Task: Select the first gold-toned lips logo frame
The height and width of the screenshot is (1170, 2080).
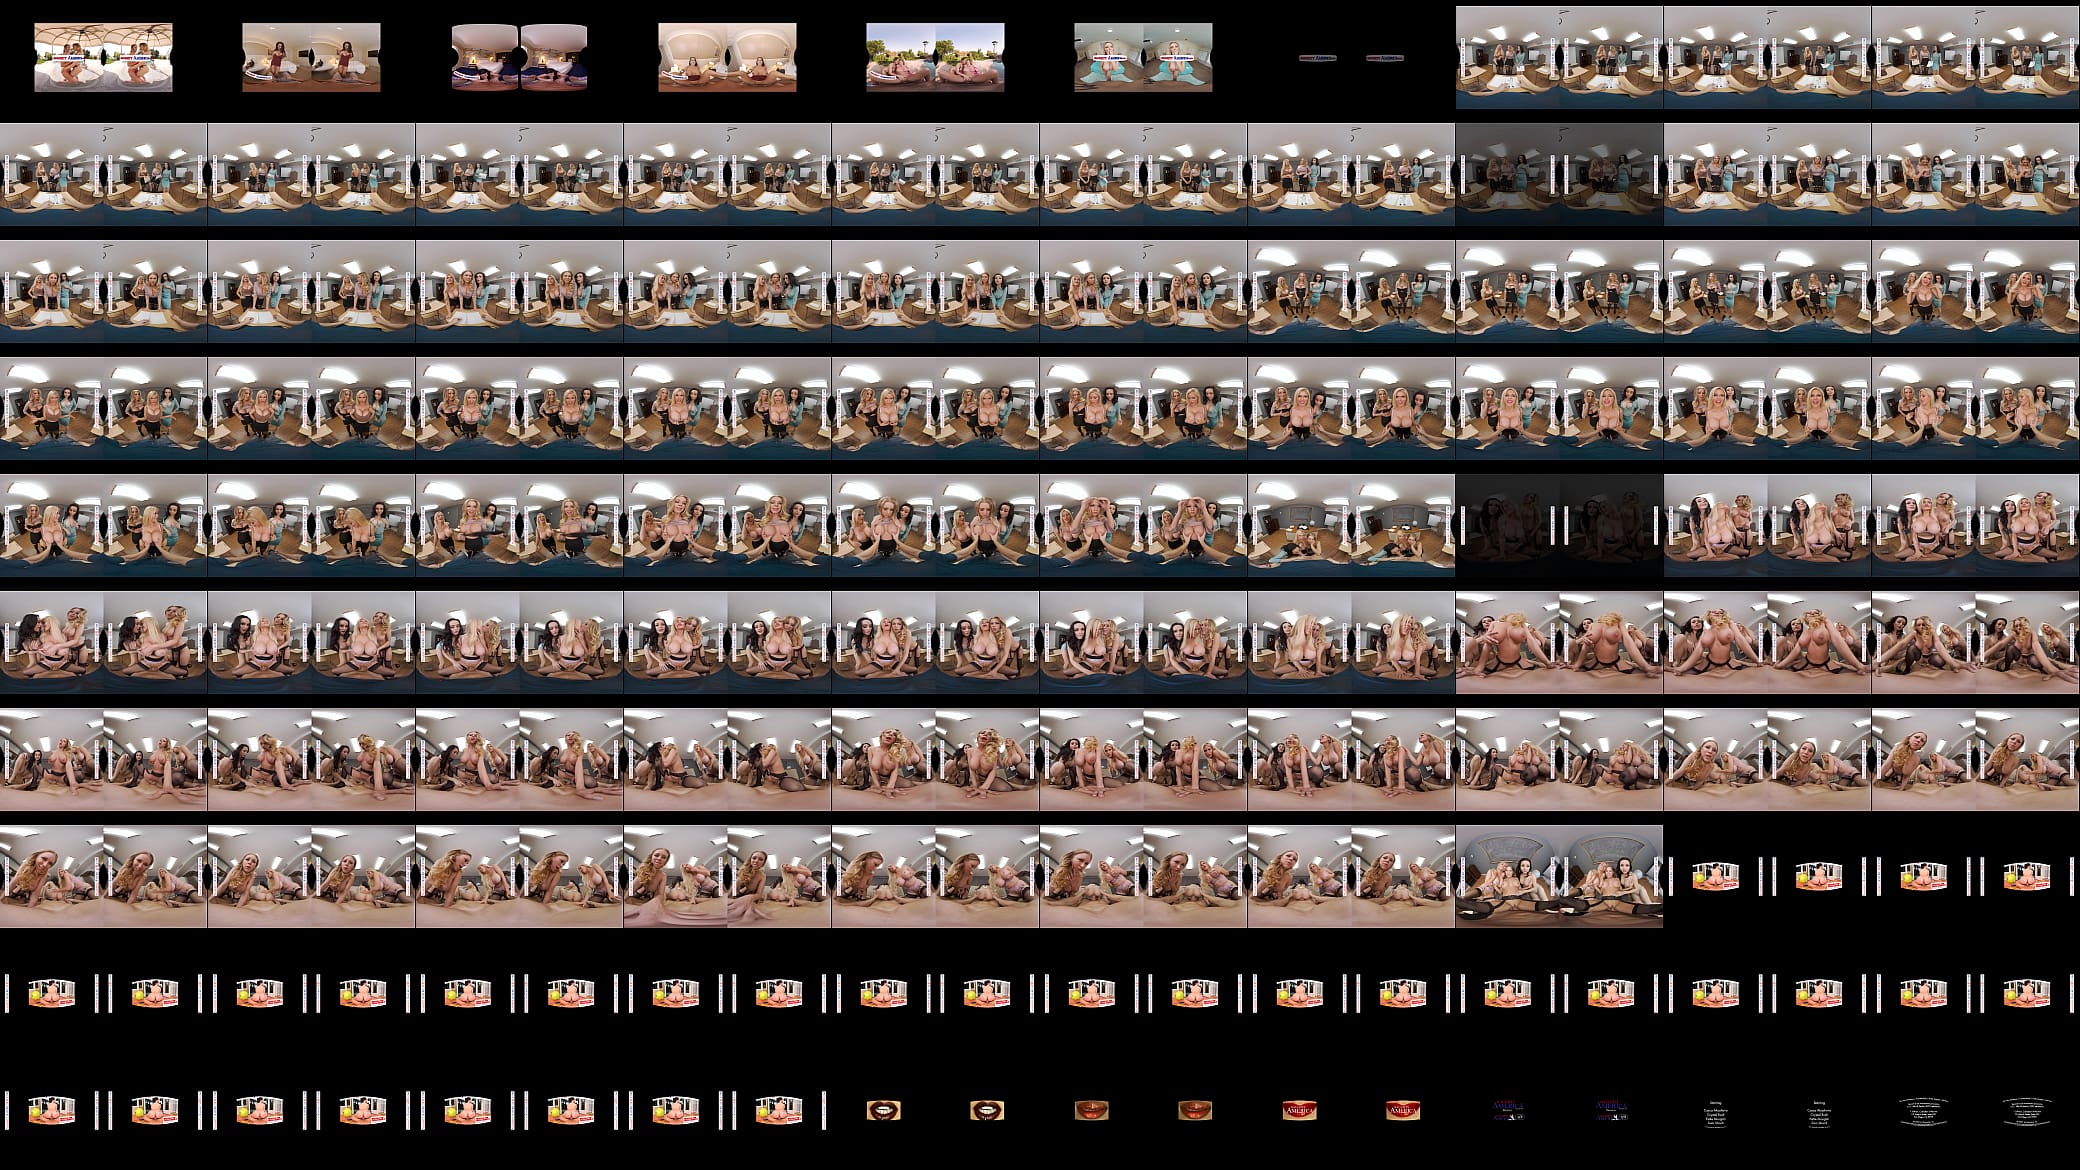Action: (883, 1111)
